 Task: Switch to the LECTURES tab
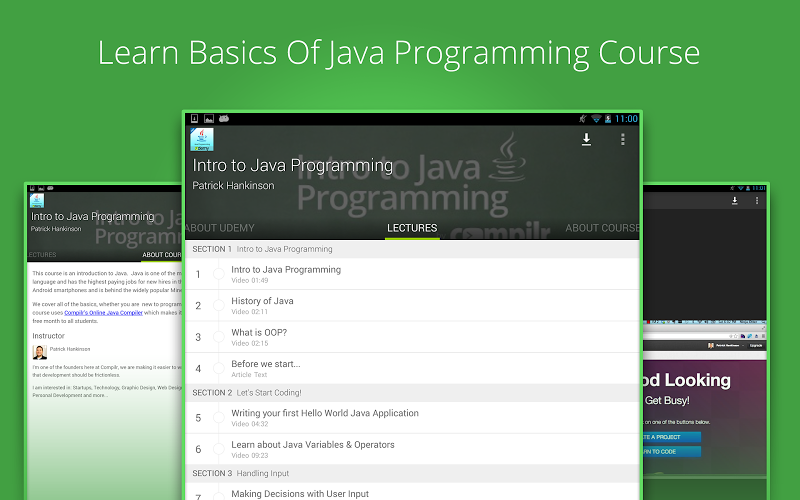click(x=412, y=228)
